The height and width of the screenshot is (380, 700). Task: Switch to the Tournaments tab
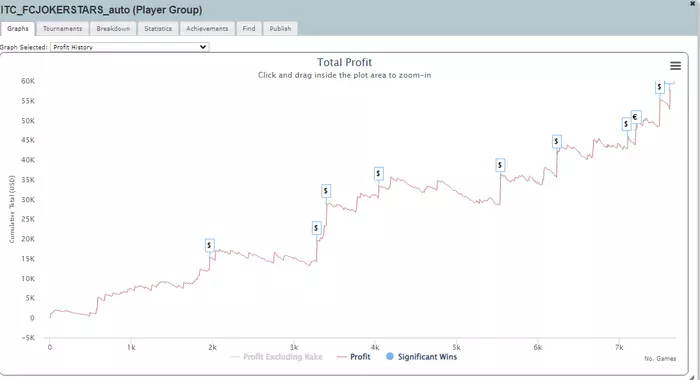62,29
